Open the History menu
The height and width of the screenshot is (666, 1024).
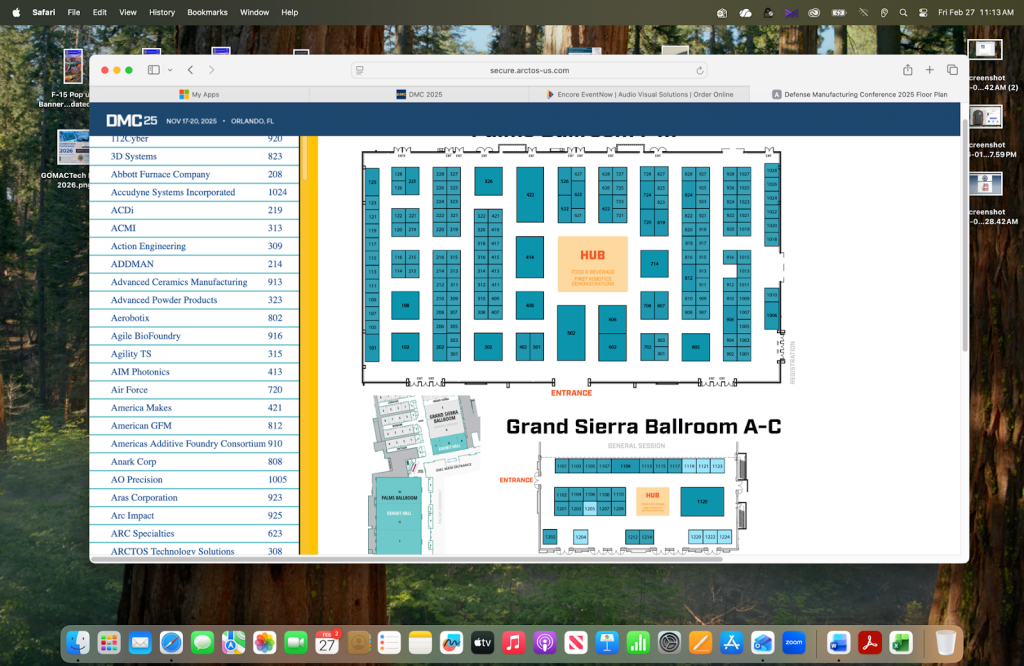pyautogui.click(x=161, y=12)
